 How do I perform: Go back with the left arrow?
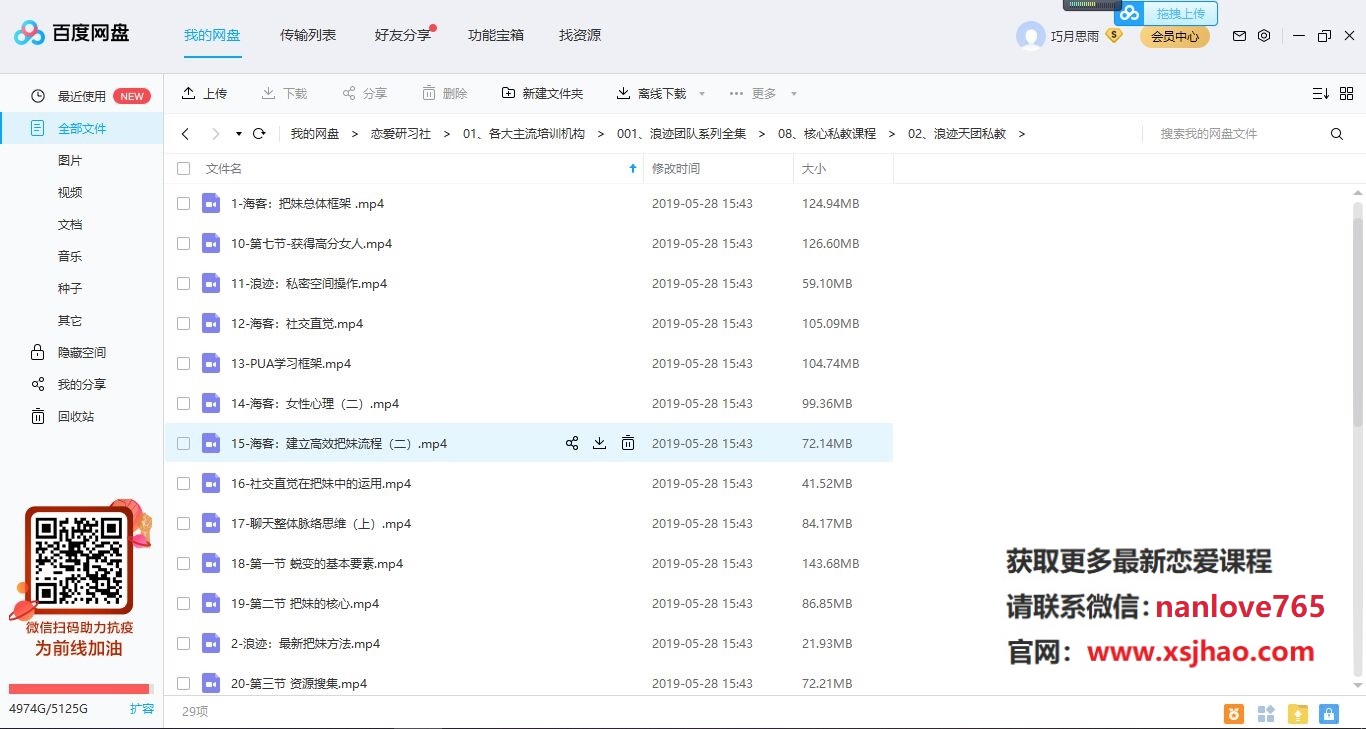point(185,134)
